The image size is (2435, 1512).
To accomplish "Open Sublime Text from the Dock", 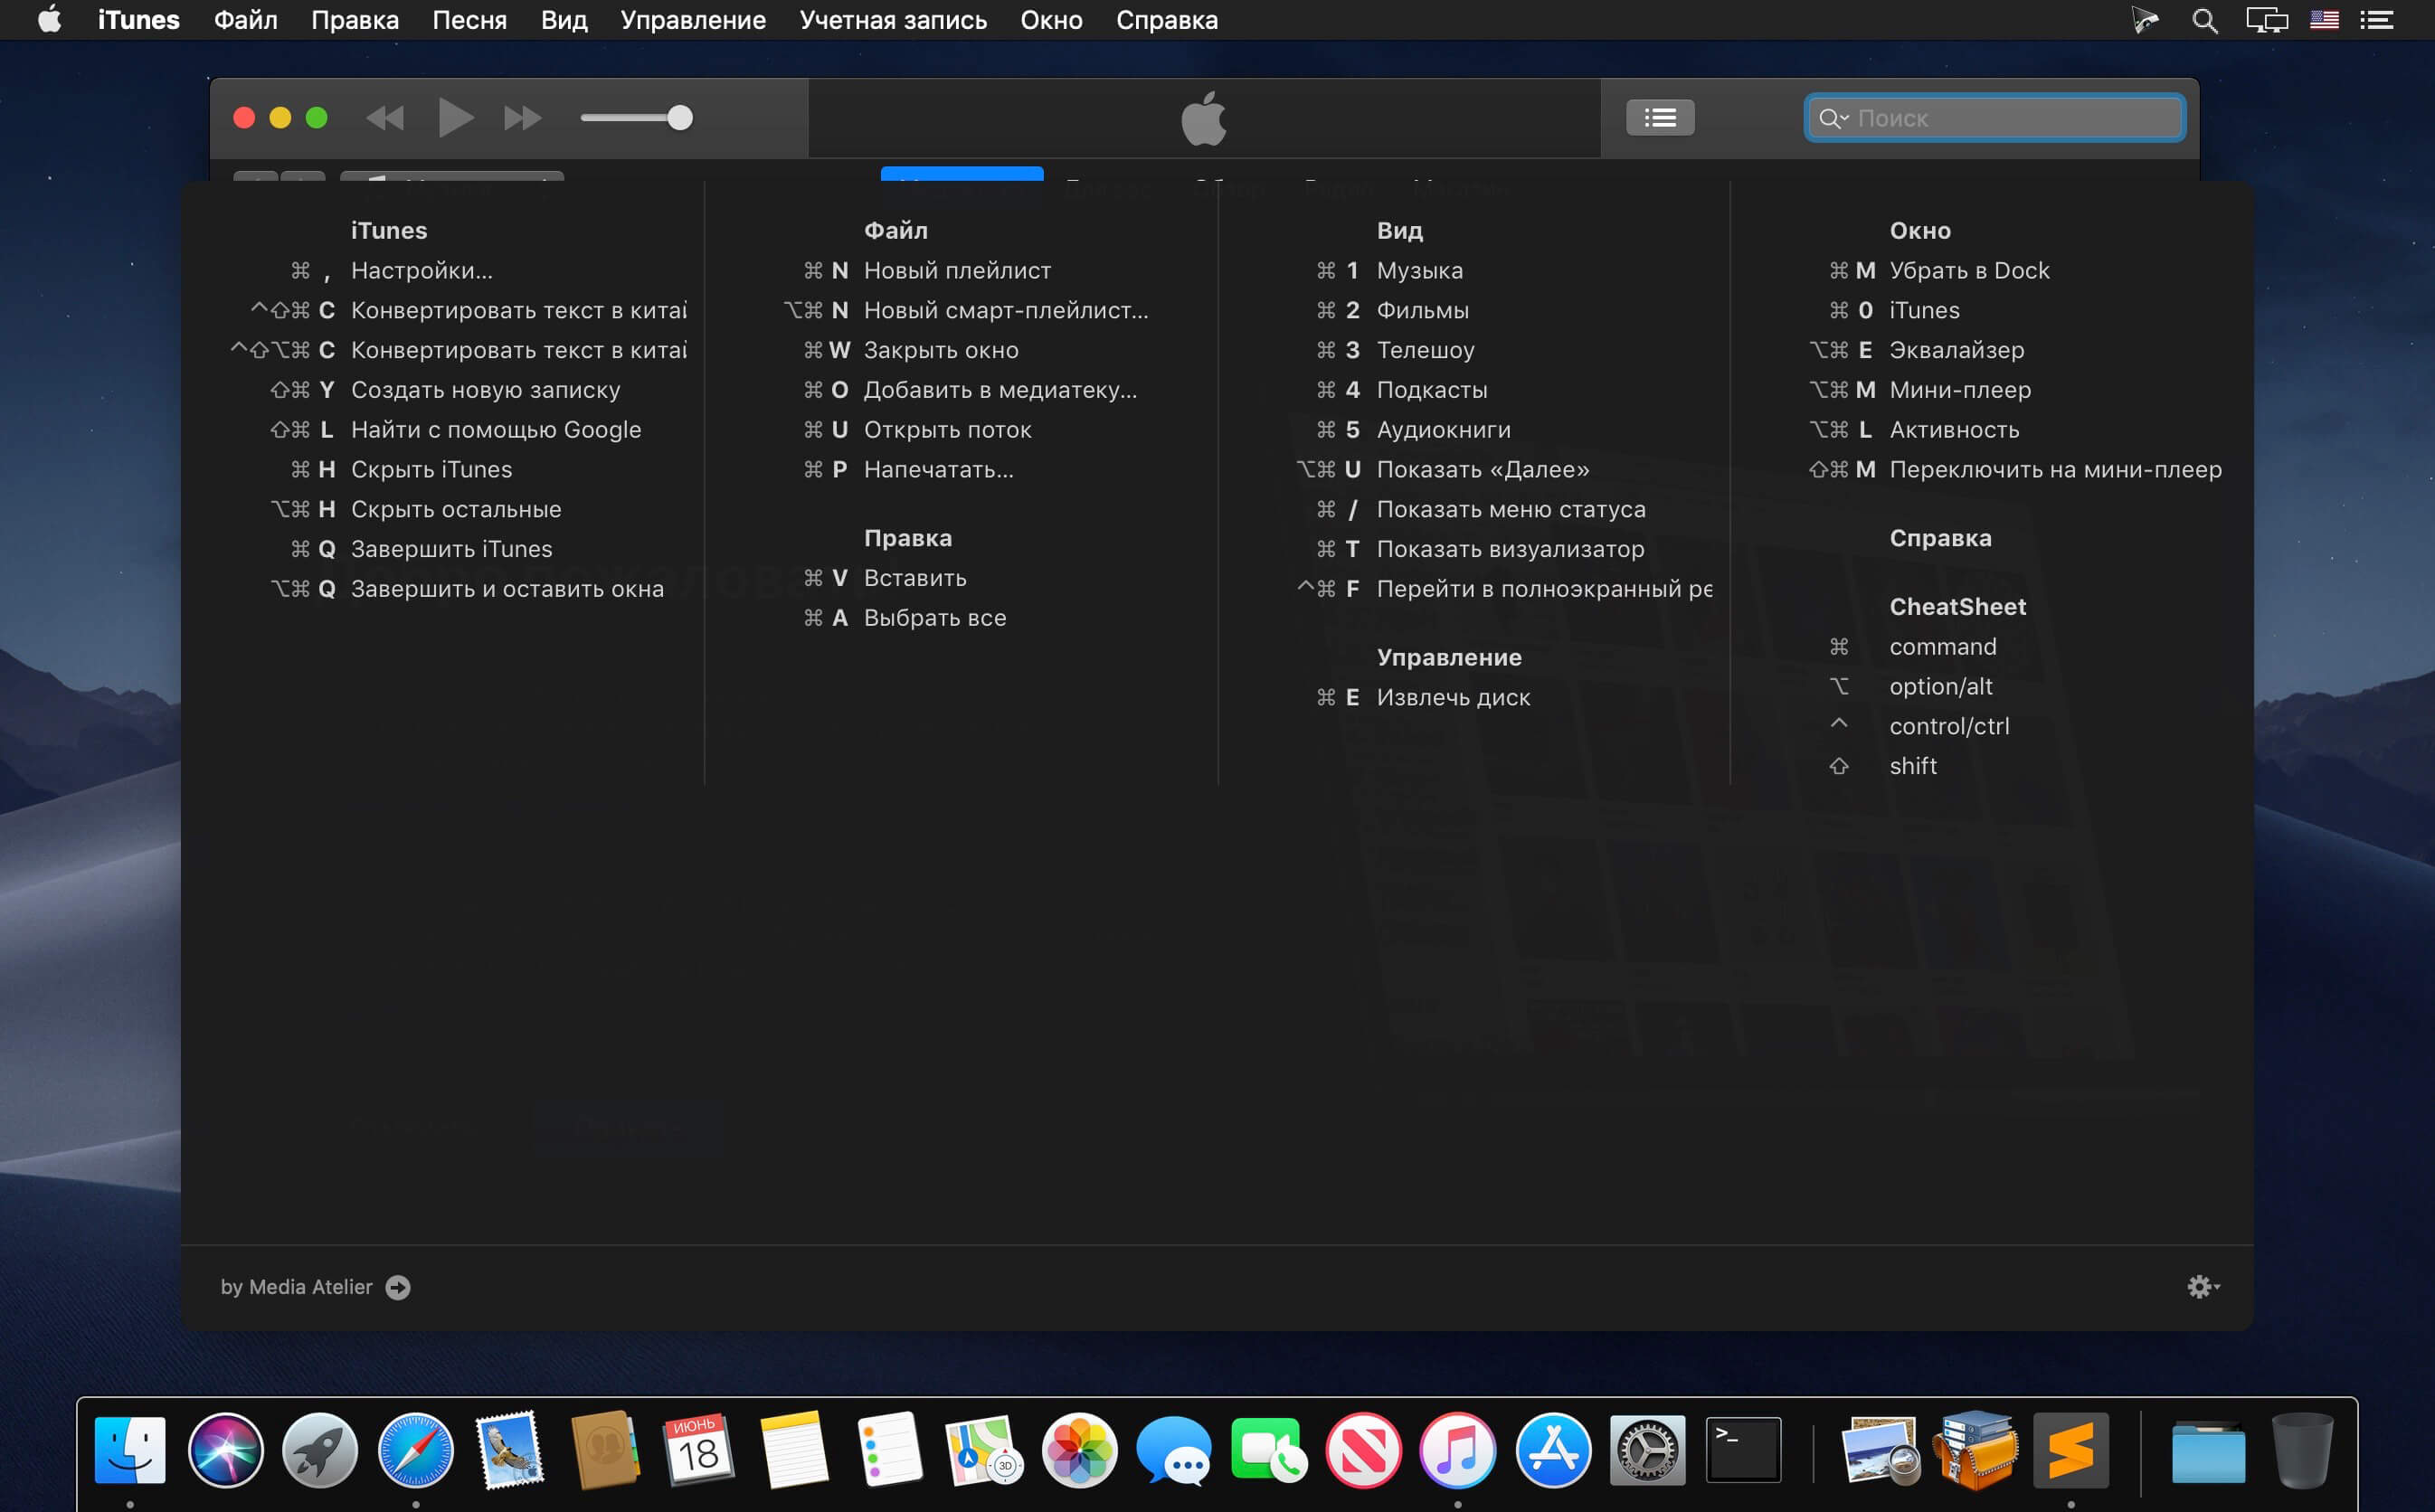I will pyautogui.click(x=2071, y=1450).
